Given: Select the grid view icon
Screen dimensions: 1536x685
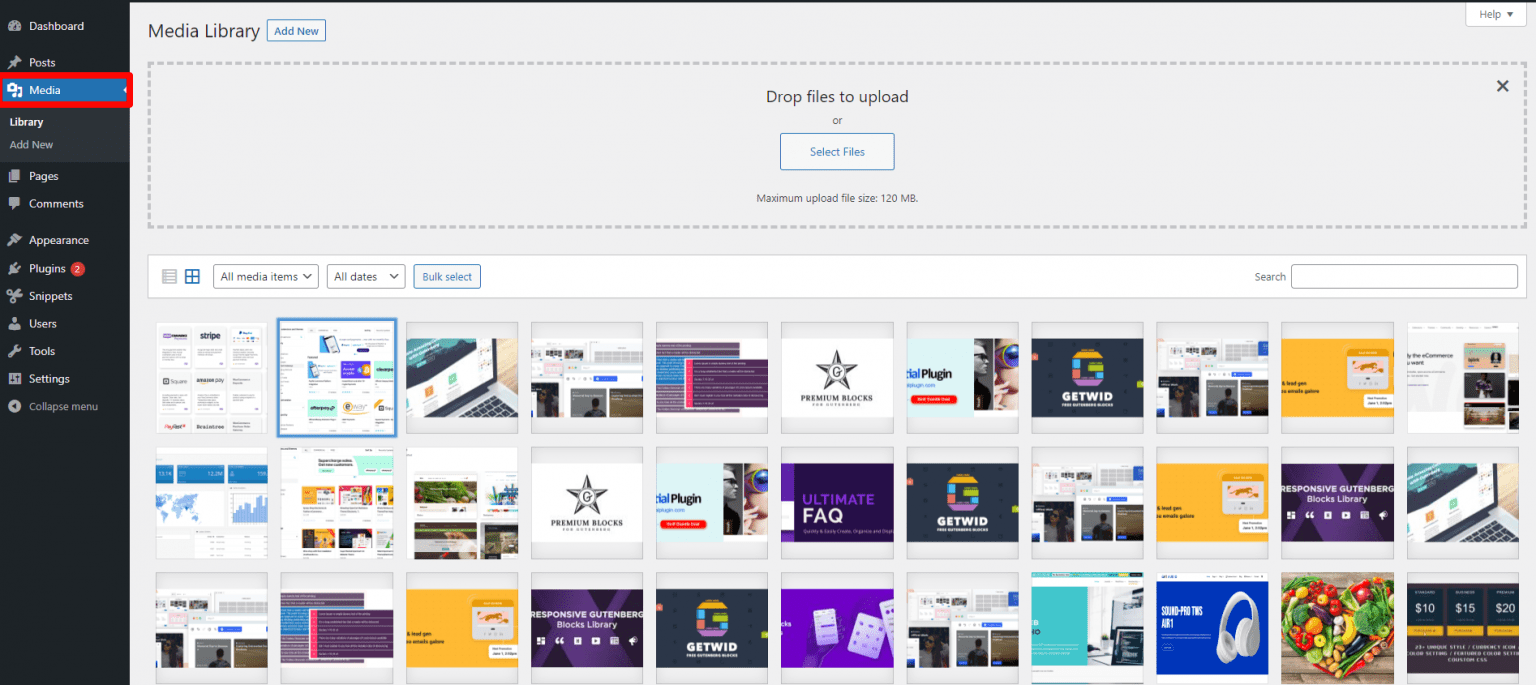Looking at the screenshot, I should pyautogui.click(x=192, y=276).
